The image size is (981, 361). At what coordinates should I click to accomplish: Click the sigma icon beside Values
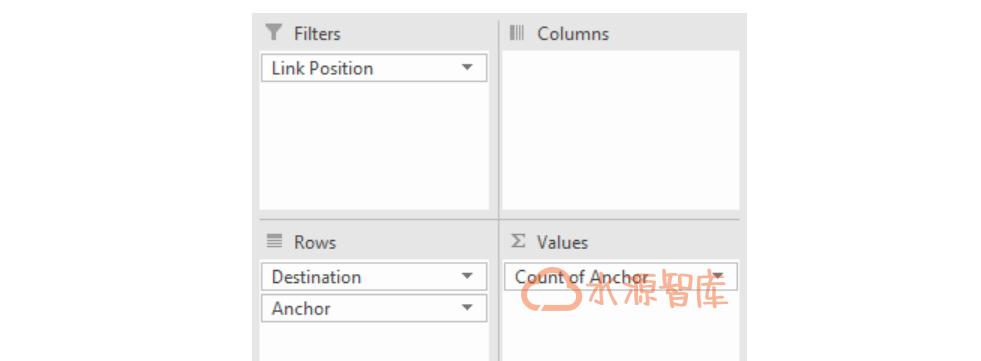pos(517,241)
